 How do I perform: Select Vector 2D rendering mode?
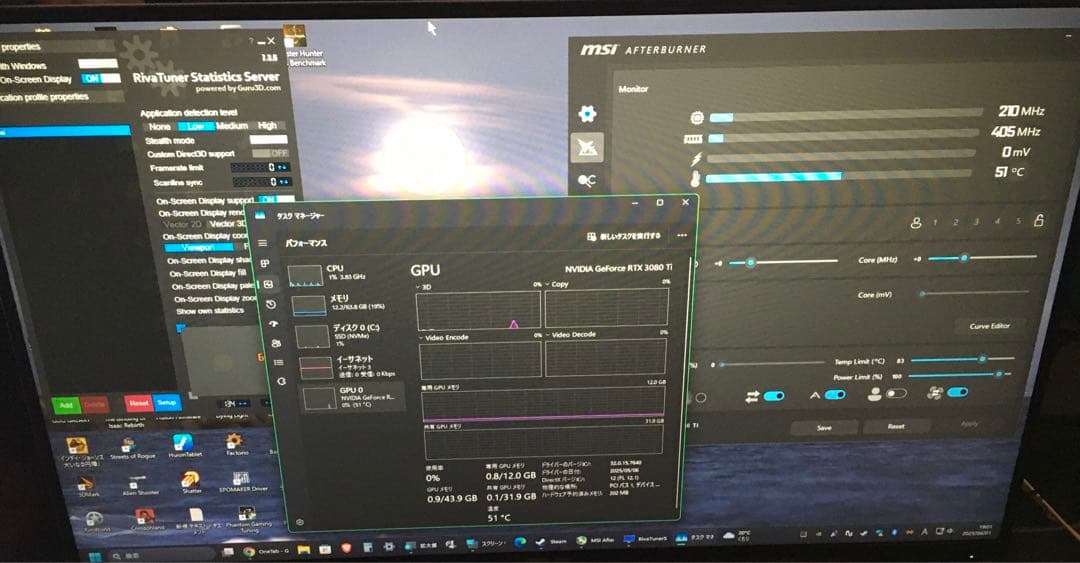183,225
